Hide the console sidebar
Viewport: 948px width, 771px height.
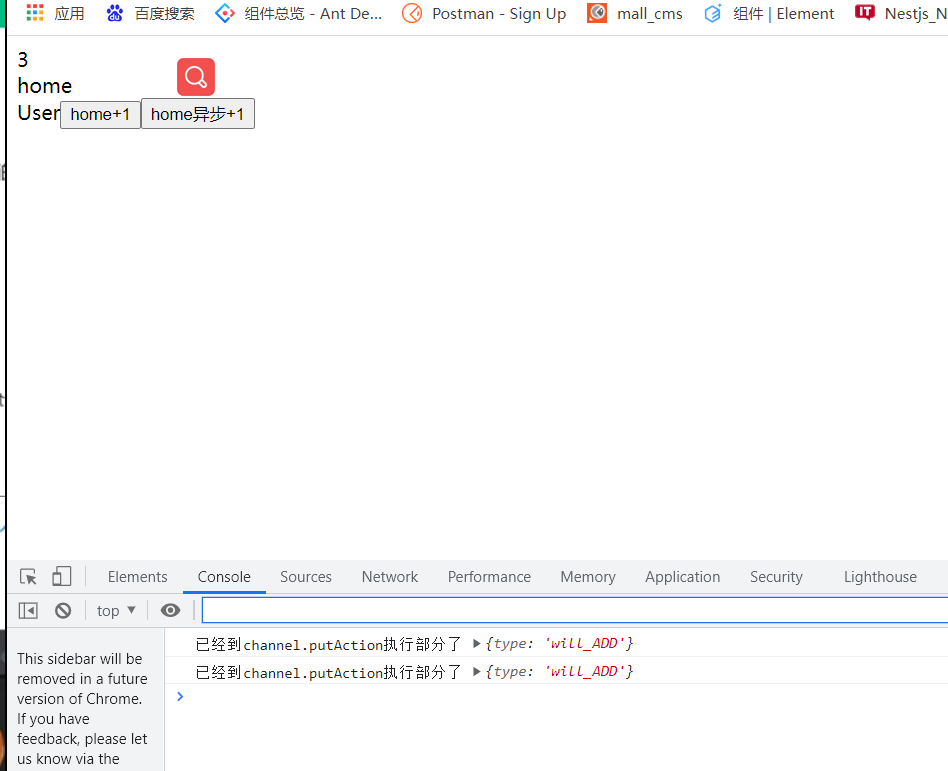28,611
